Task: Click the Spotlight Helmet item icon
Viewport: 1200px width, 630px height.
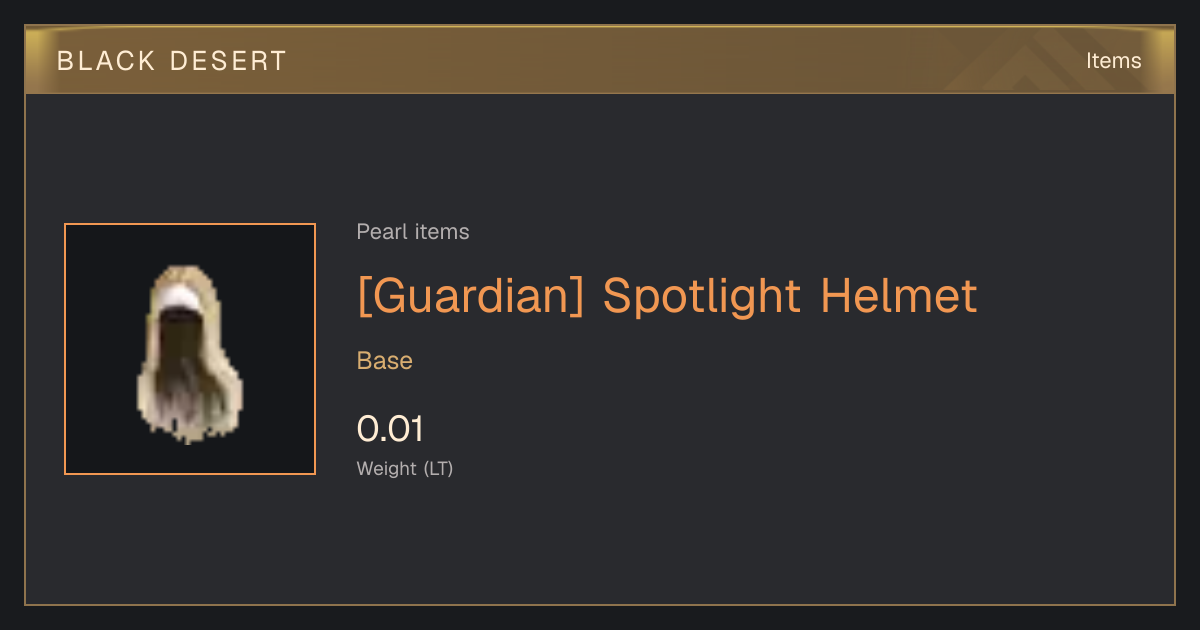Action: pyautogui.click(x=189, y=354)
